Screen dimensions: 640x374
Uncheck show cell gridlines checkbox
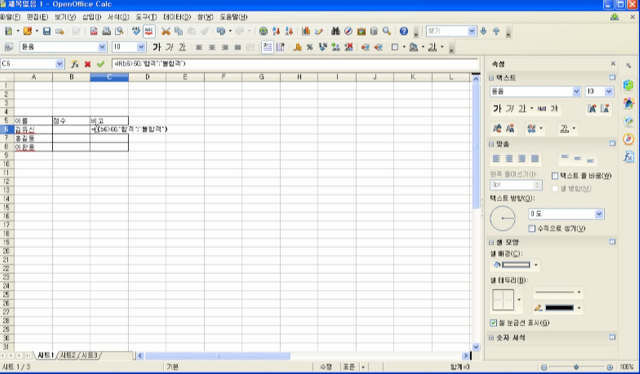[493, 323]
